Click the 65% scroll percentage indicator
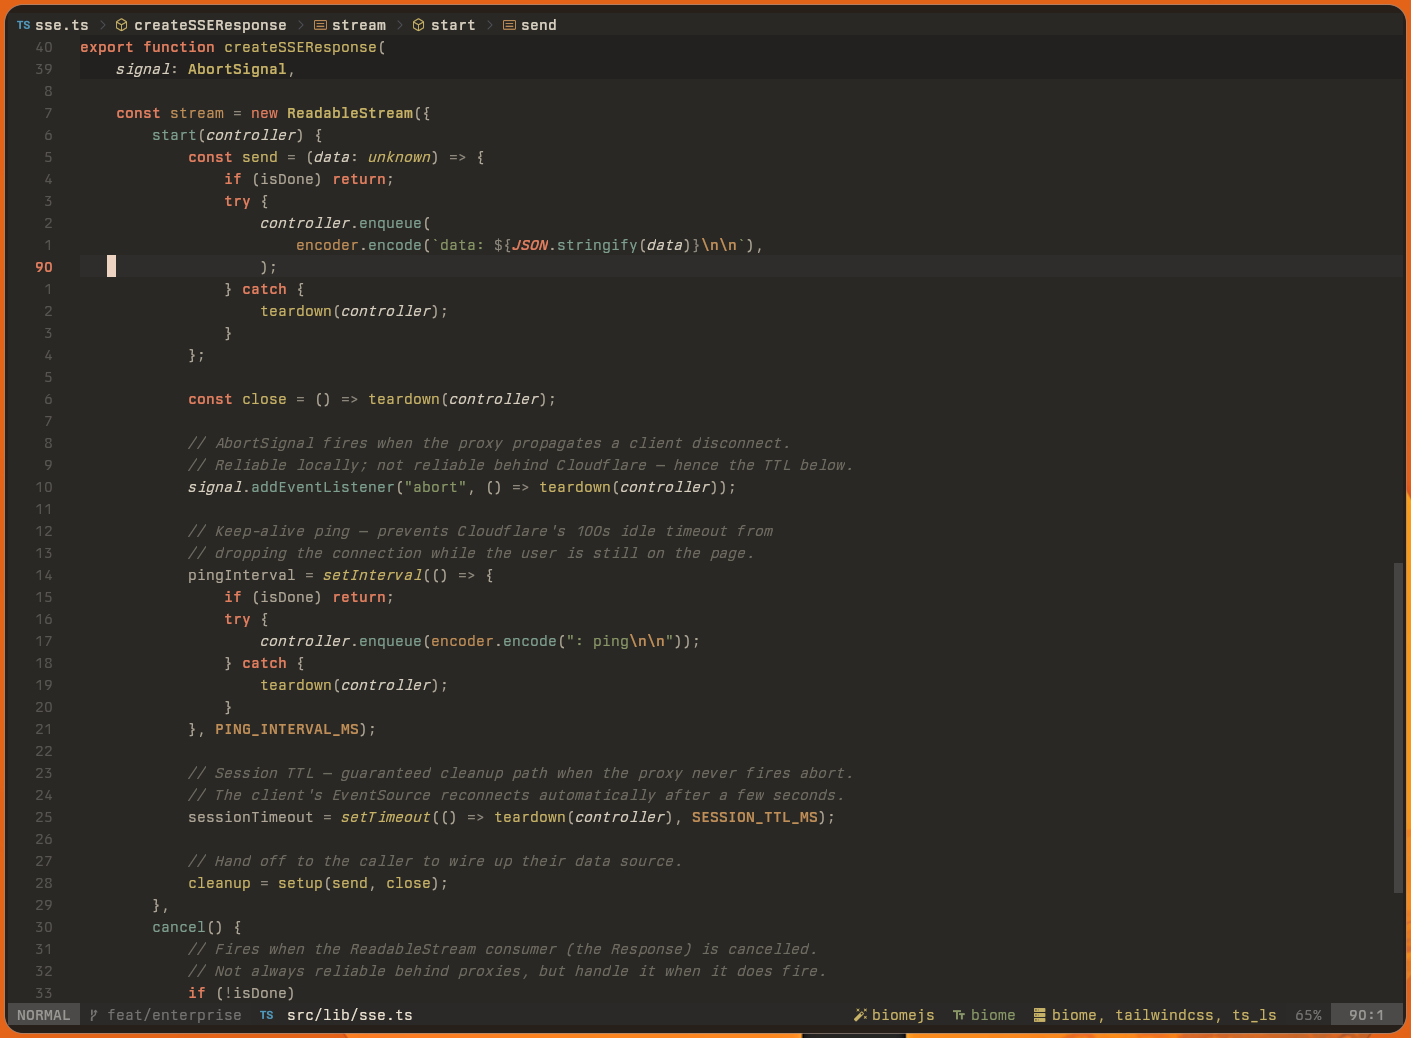 [x=1308, y=1015]
